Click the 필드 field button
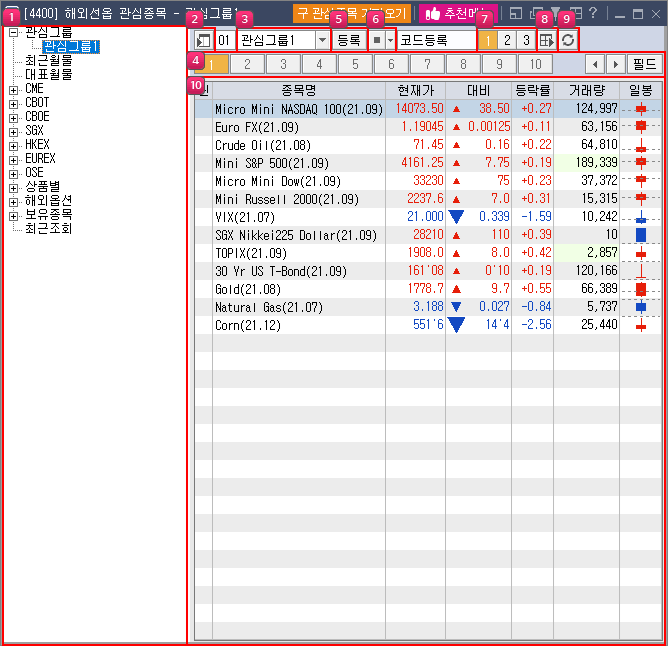Viewport: 668px width, 646px height. 645,64
